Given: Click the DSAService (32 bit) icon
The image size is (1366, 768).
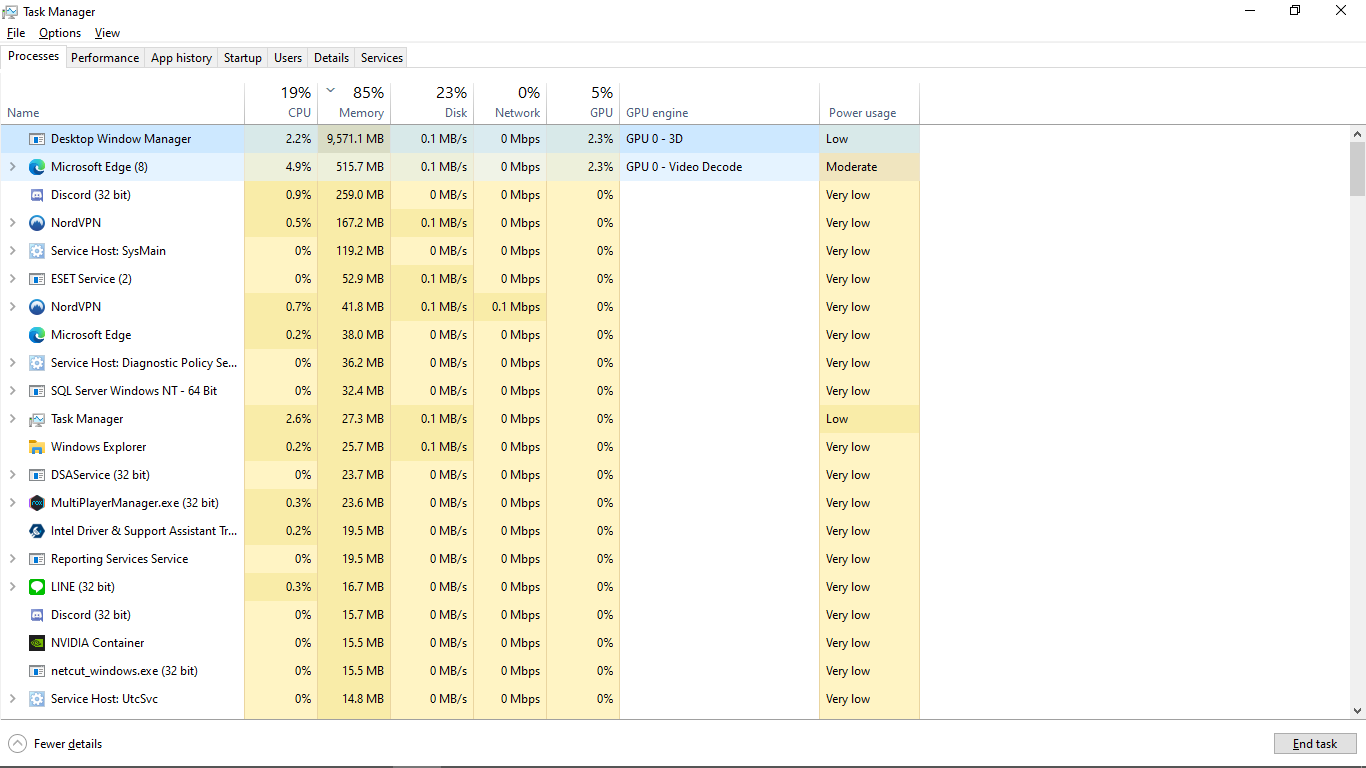Looking at the screenshot, I should tap(37, 475).
